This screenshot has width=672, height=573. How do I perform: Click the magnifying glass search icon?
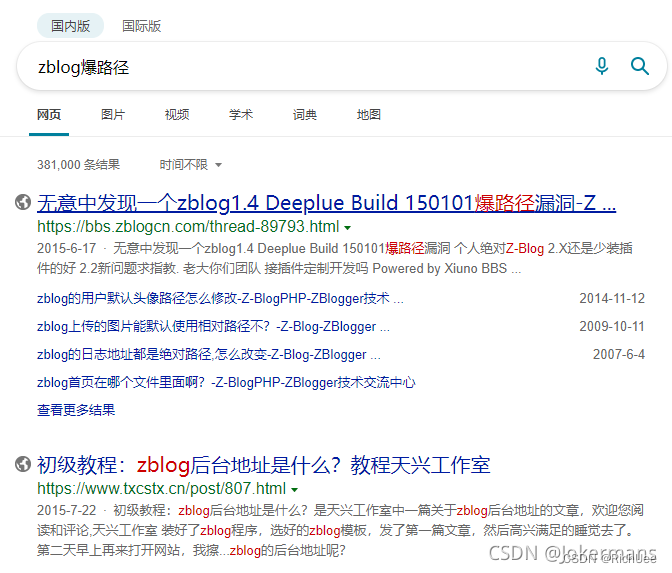point(639,66)
